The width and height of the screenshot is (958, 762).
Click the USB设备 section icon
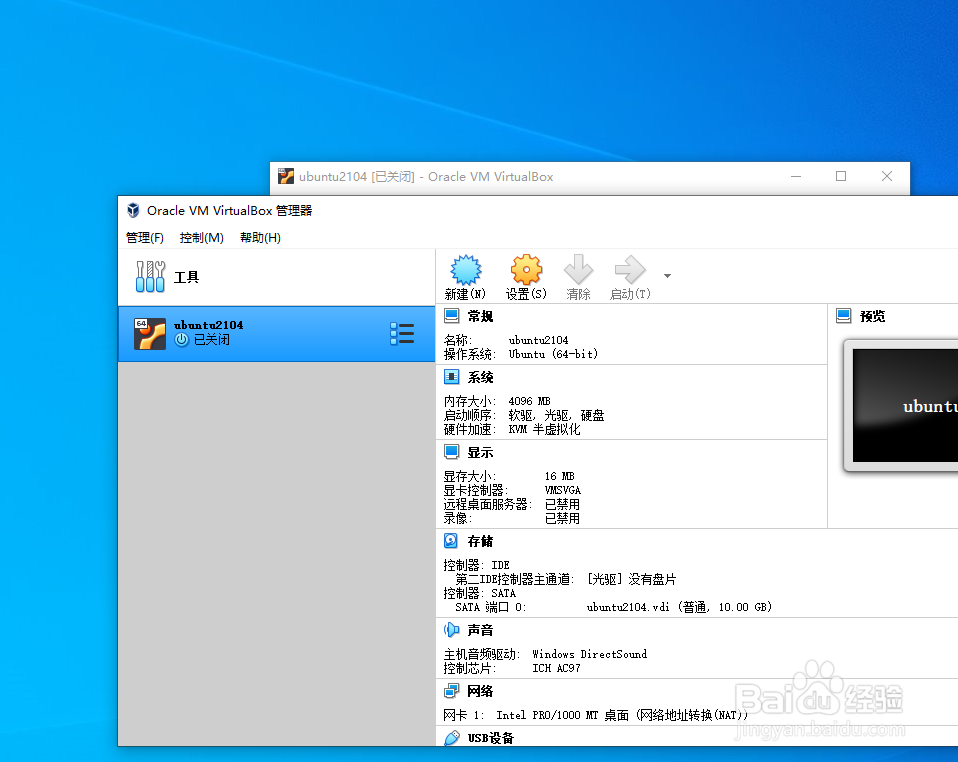coord(452,738)
